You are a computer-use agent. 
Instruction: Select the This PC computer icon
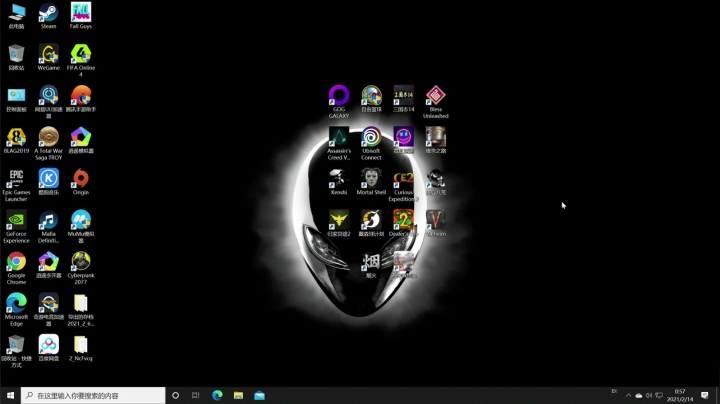point(16,16)
